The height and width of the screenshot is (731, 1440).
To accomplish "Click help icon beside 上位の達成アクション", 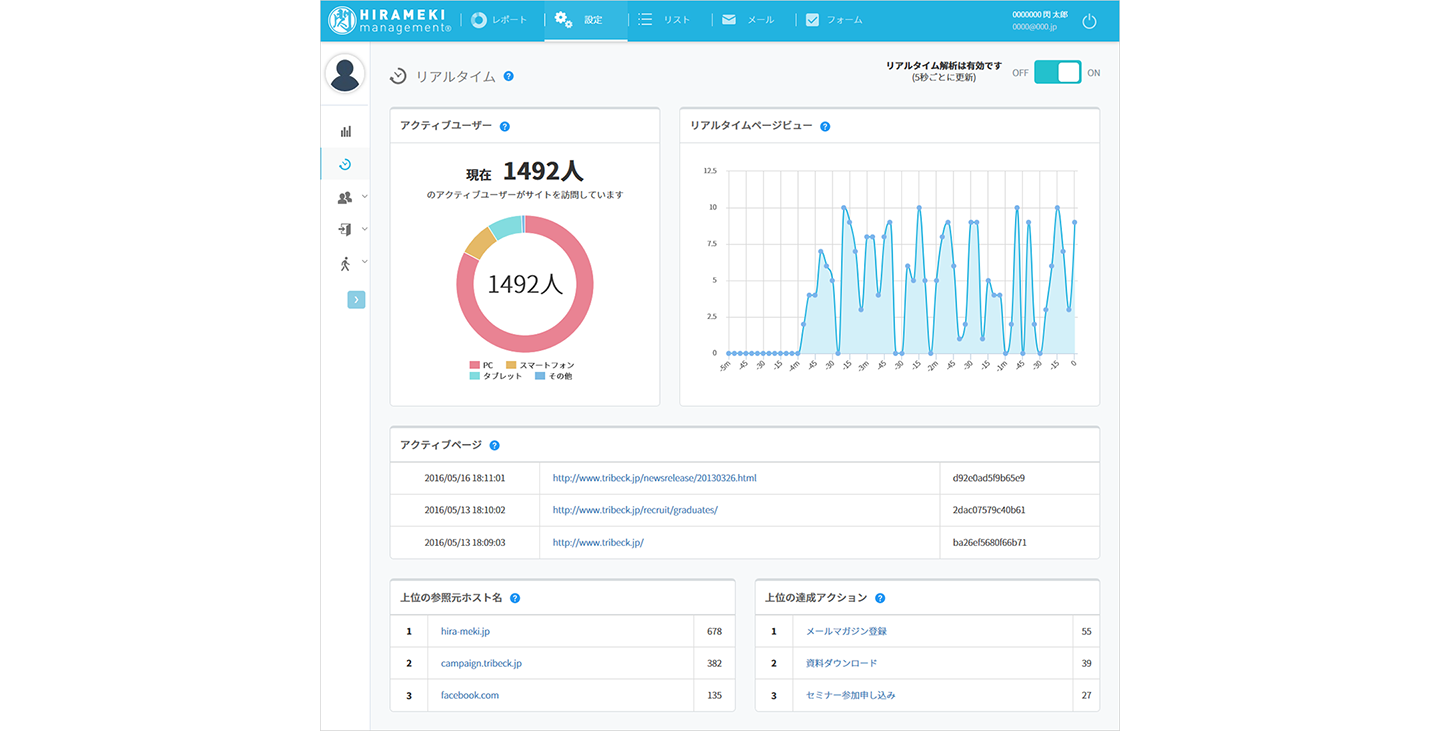I will [x=880, y=598].
